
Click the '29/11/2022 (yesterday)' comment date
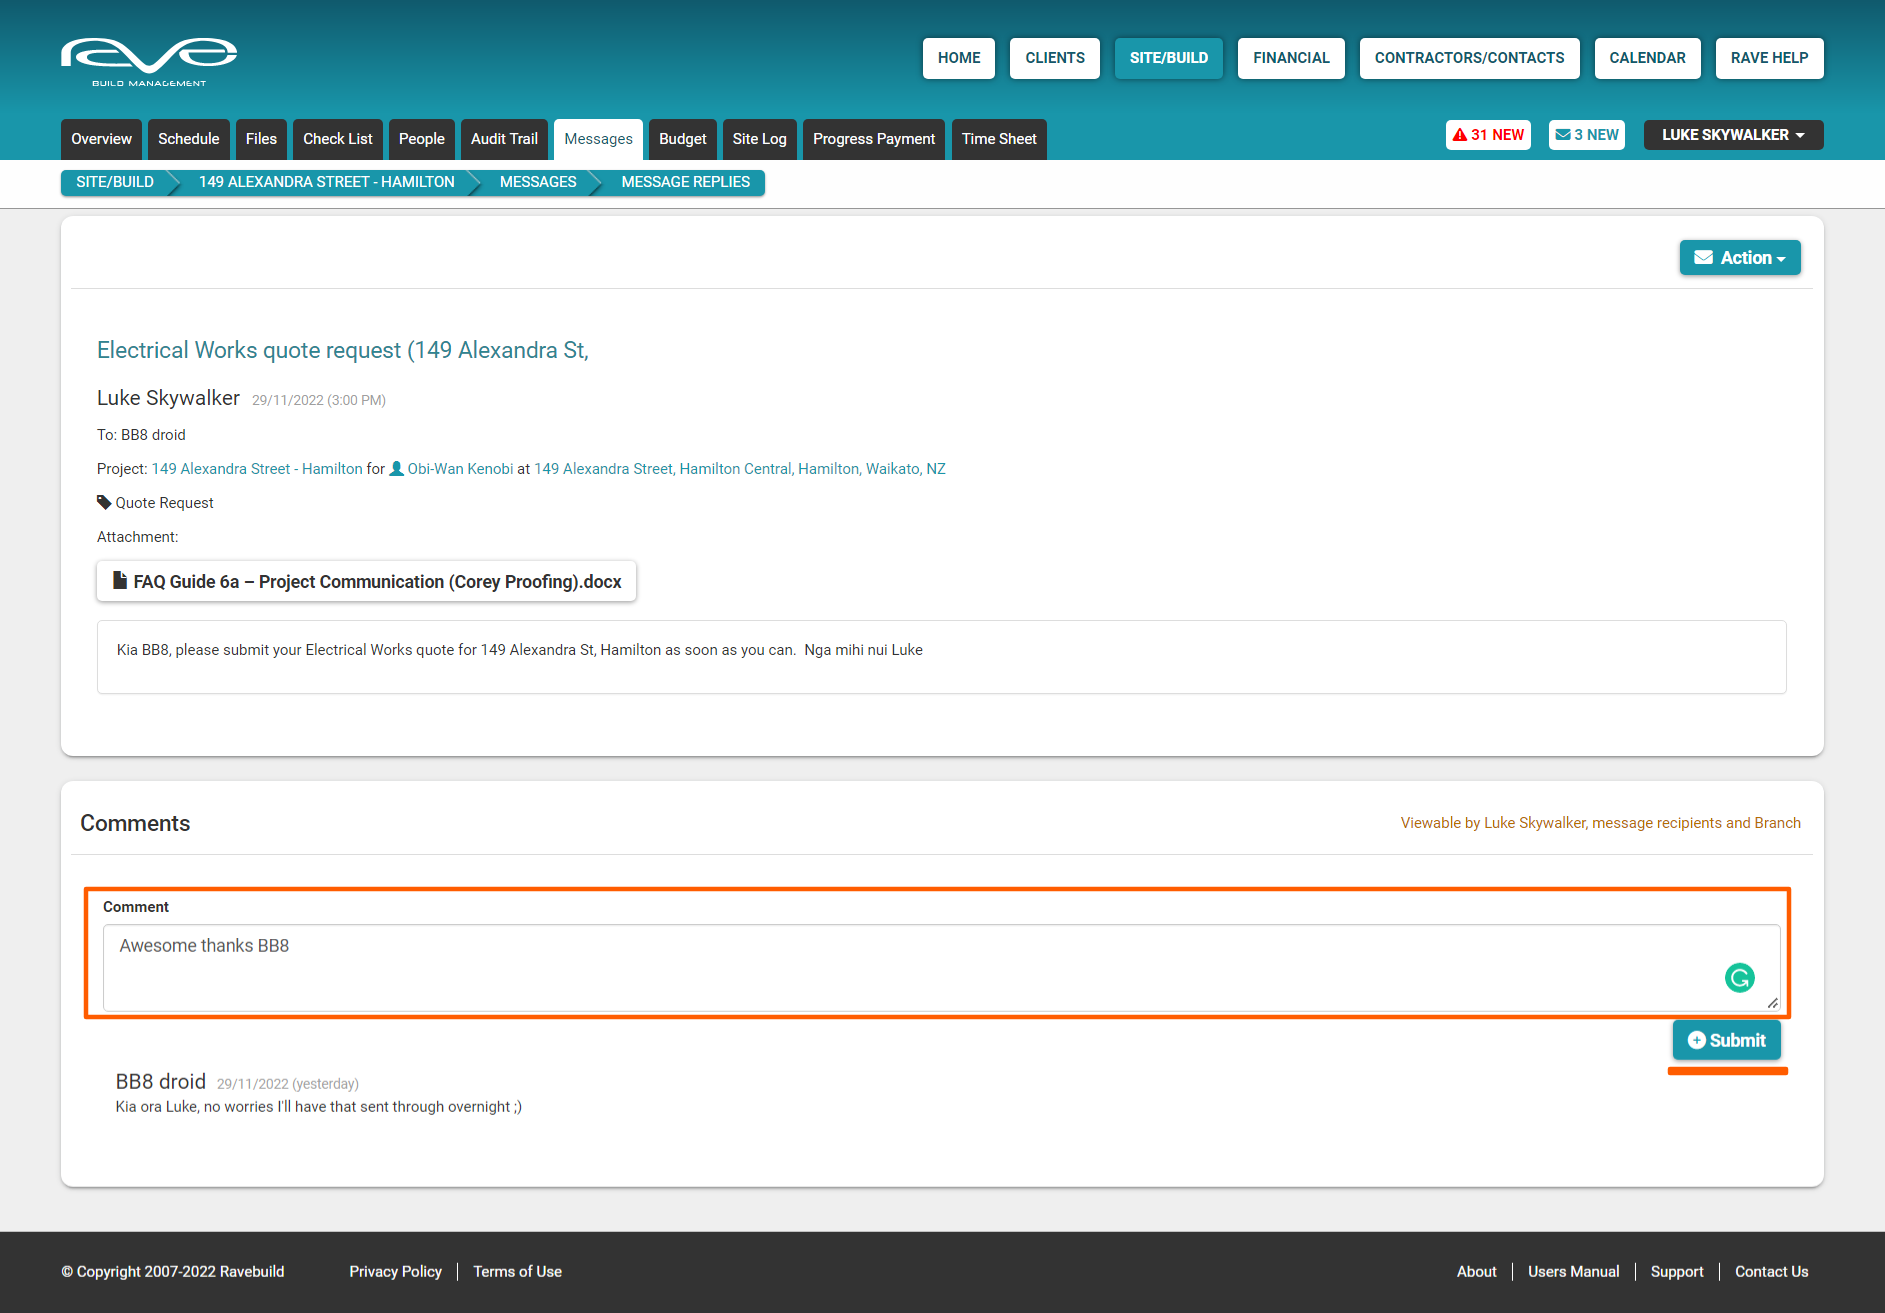point(288,1083)
